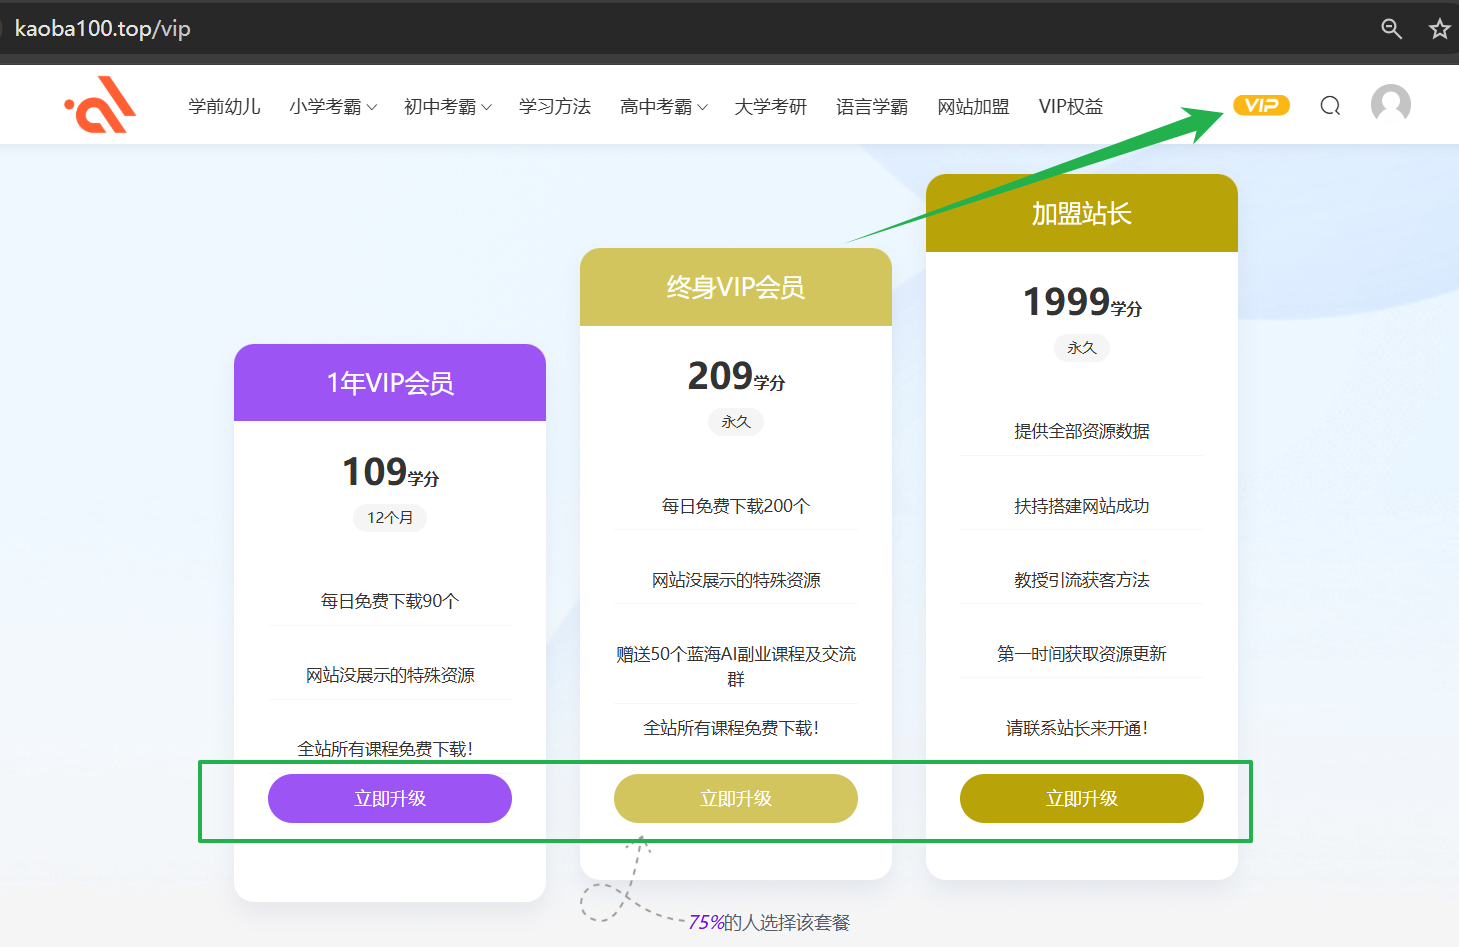Open the 语言学霸 navigation item

pos(871,107)
